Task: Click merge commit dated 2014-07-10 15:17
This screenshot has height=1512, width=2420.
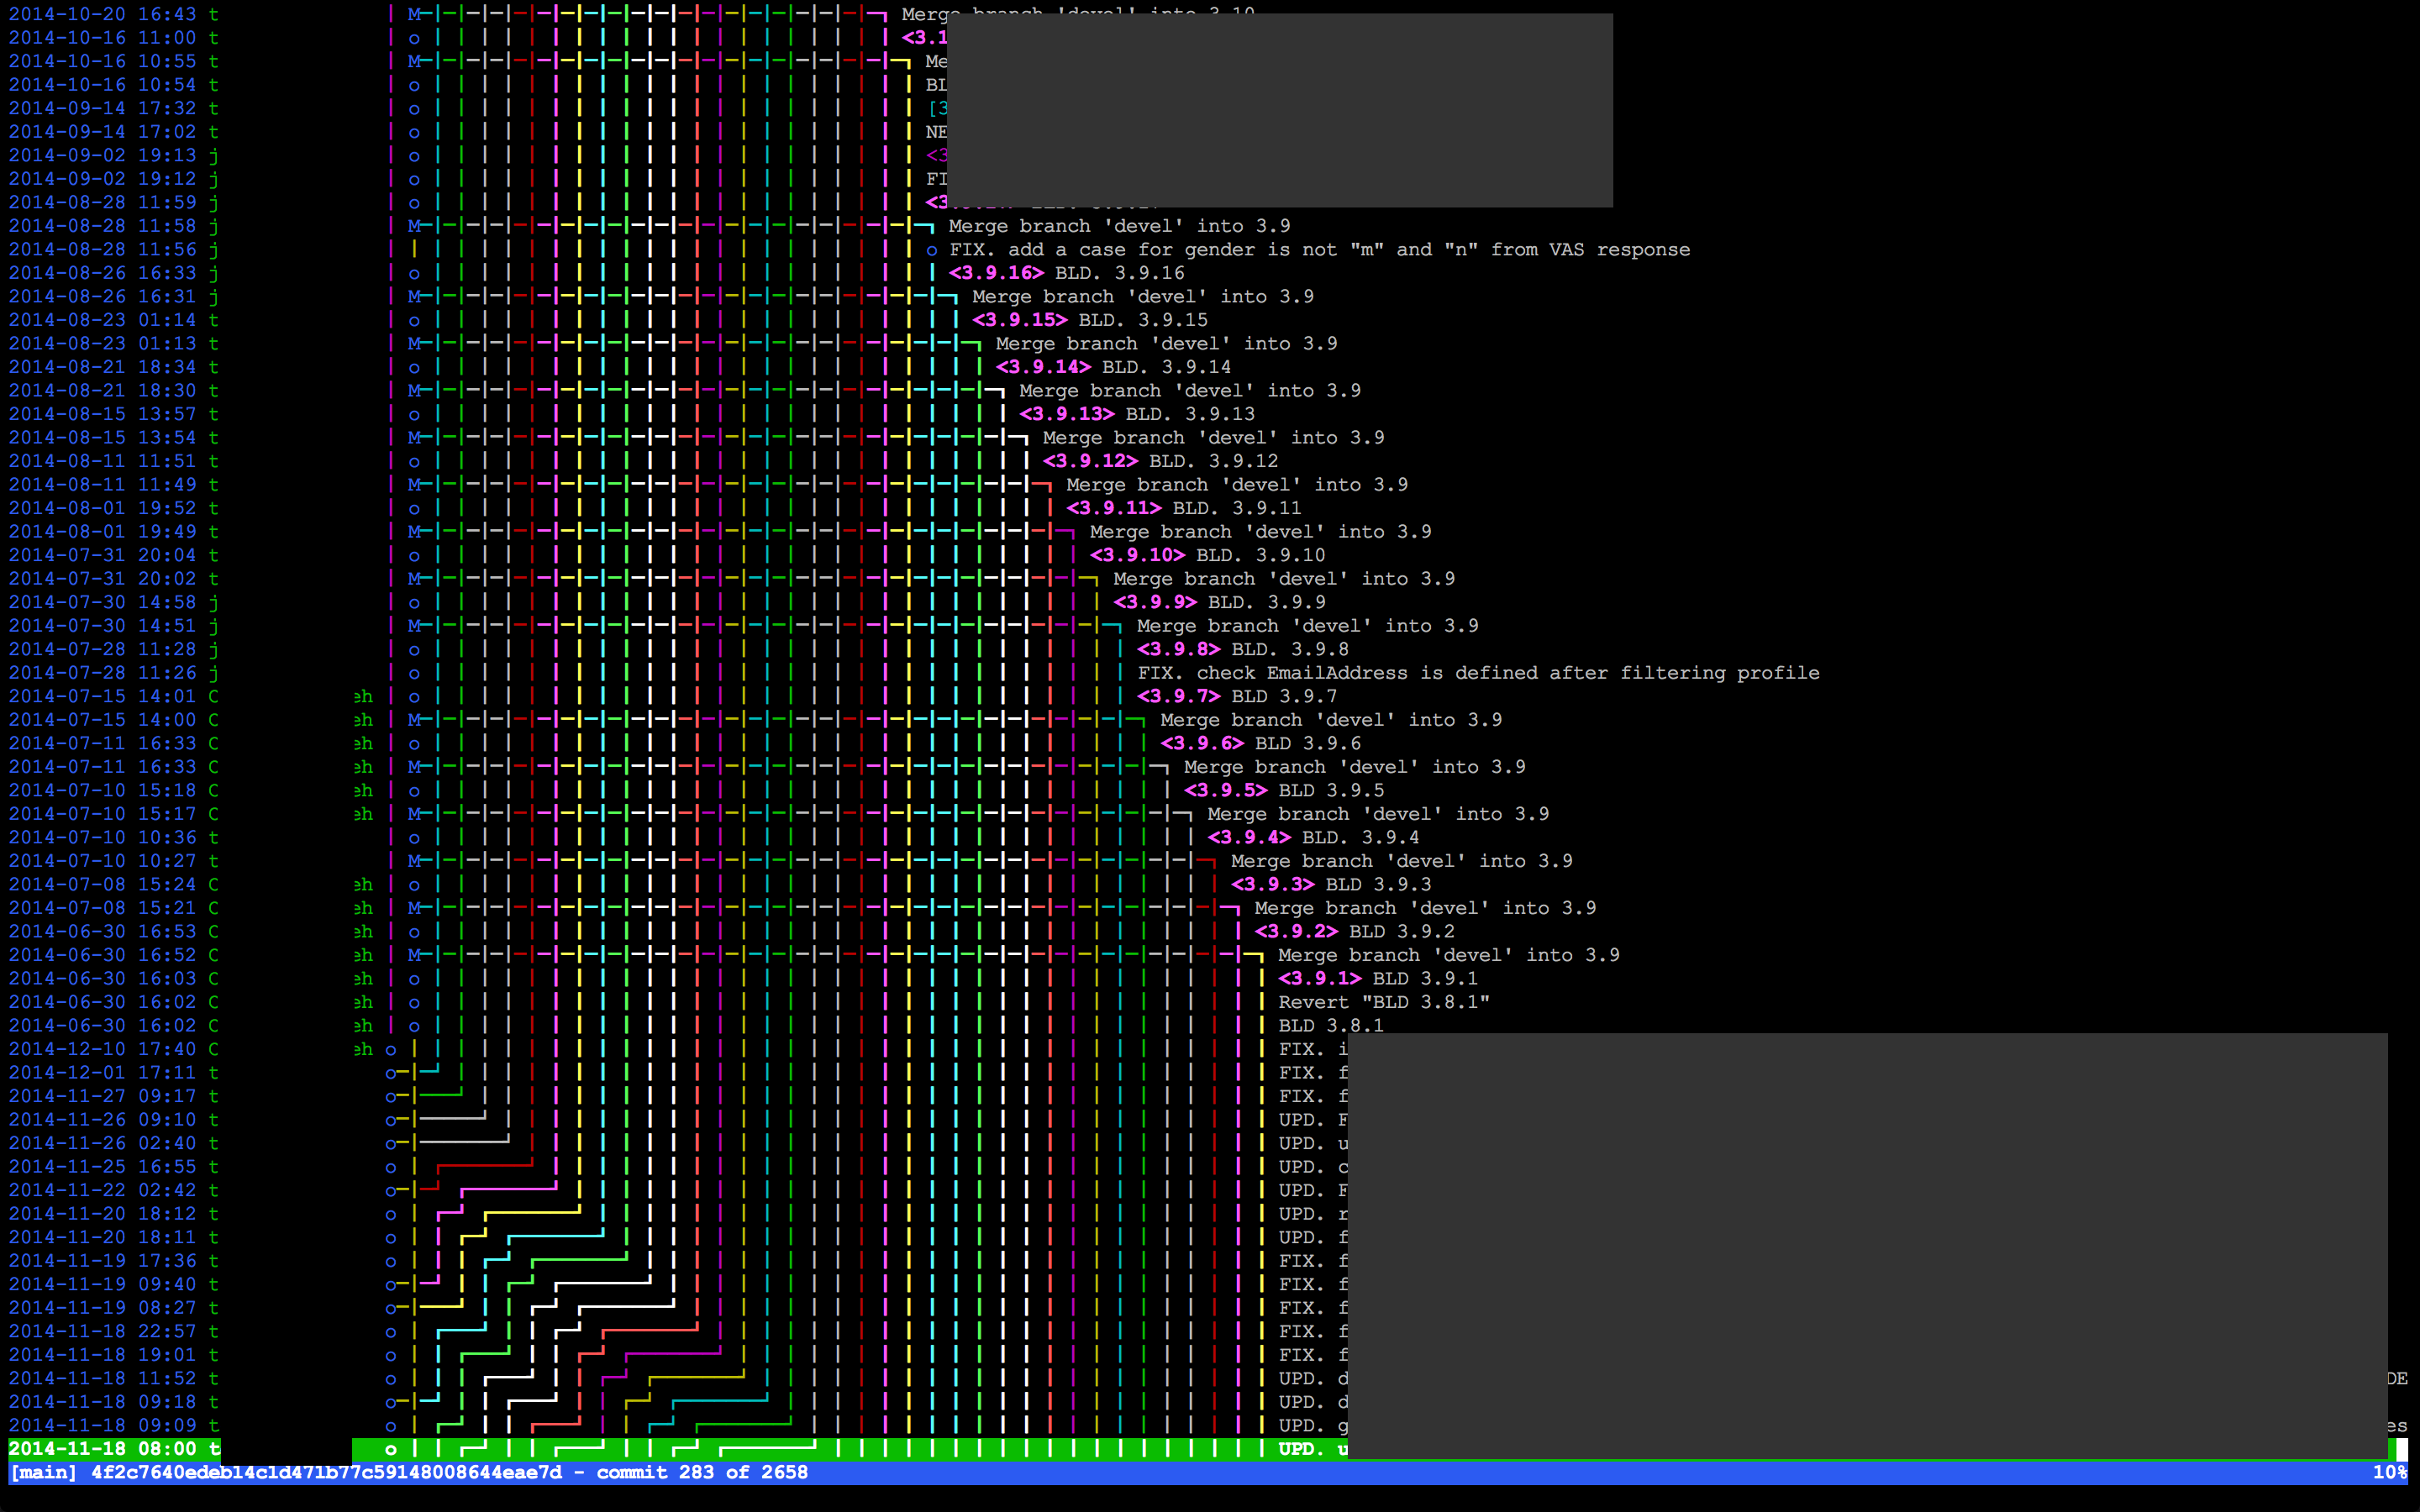Action: pyautogui.click(x=1378, y=814)
